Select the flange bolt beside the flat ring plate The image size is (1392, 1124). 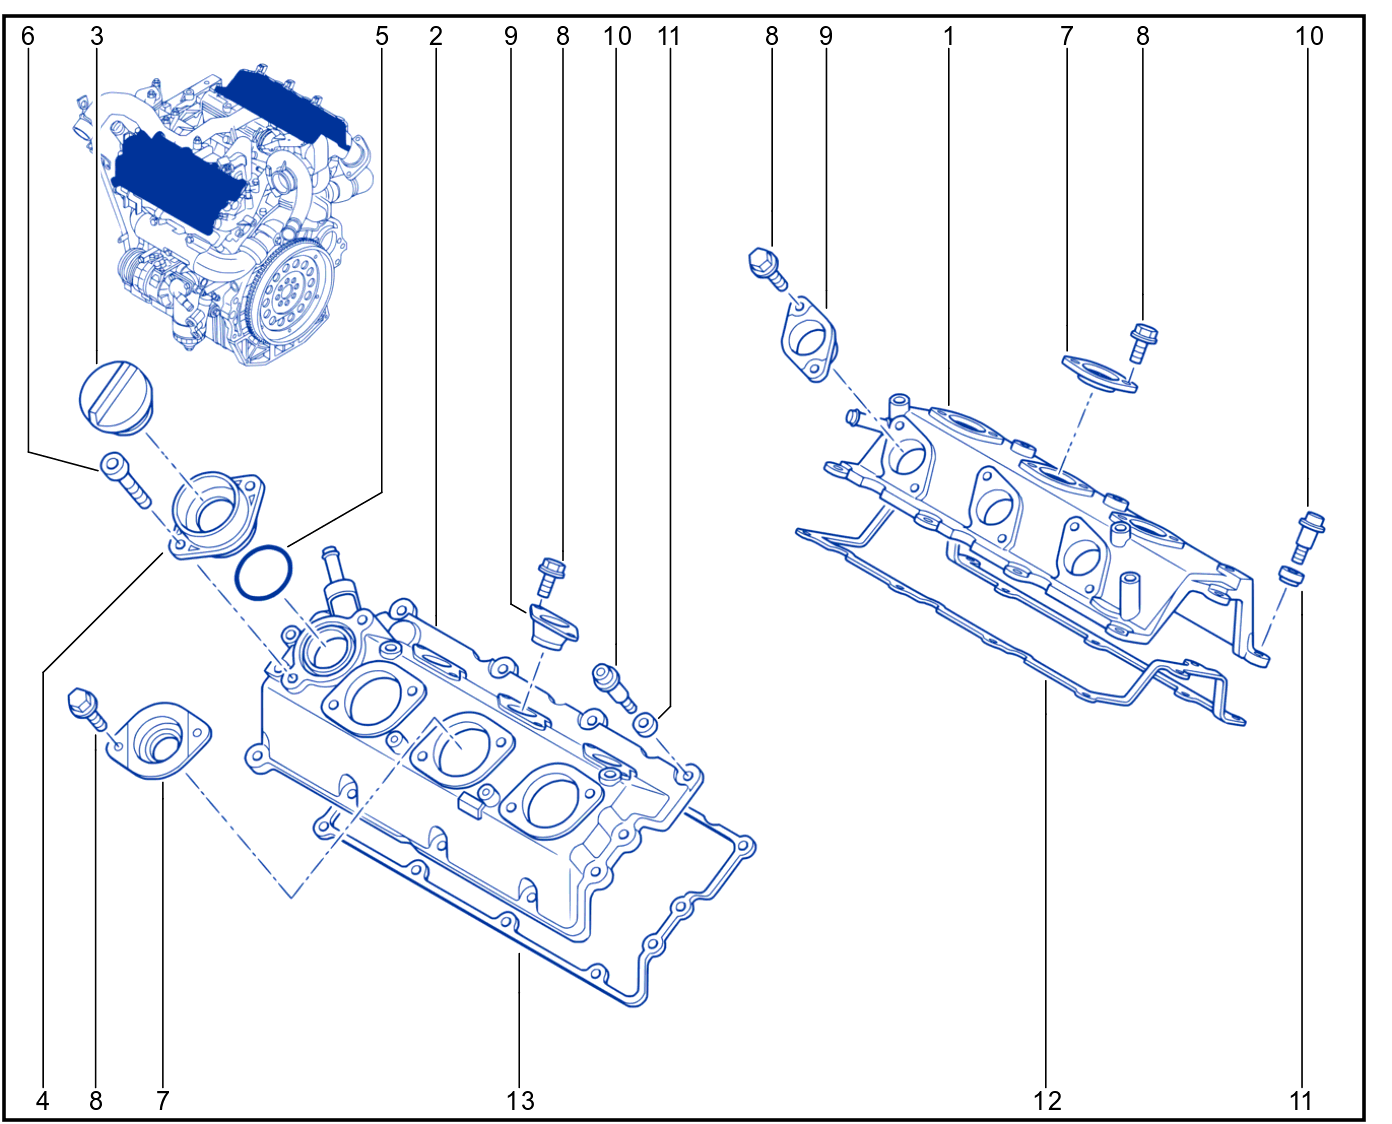(x=1143, y=341)
